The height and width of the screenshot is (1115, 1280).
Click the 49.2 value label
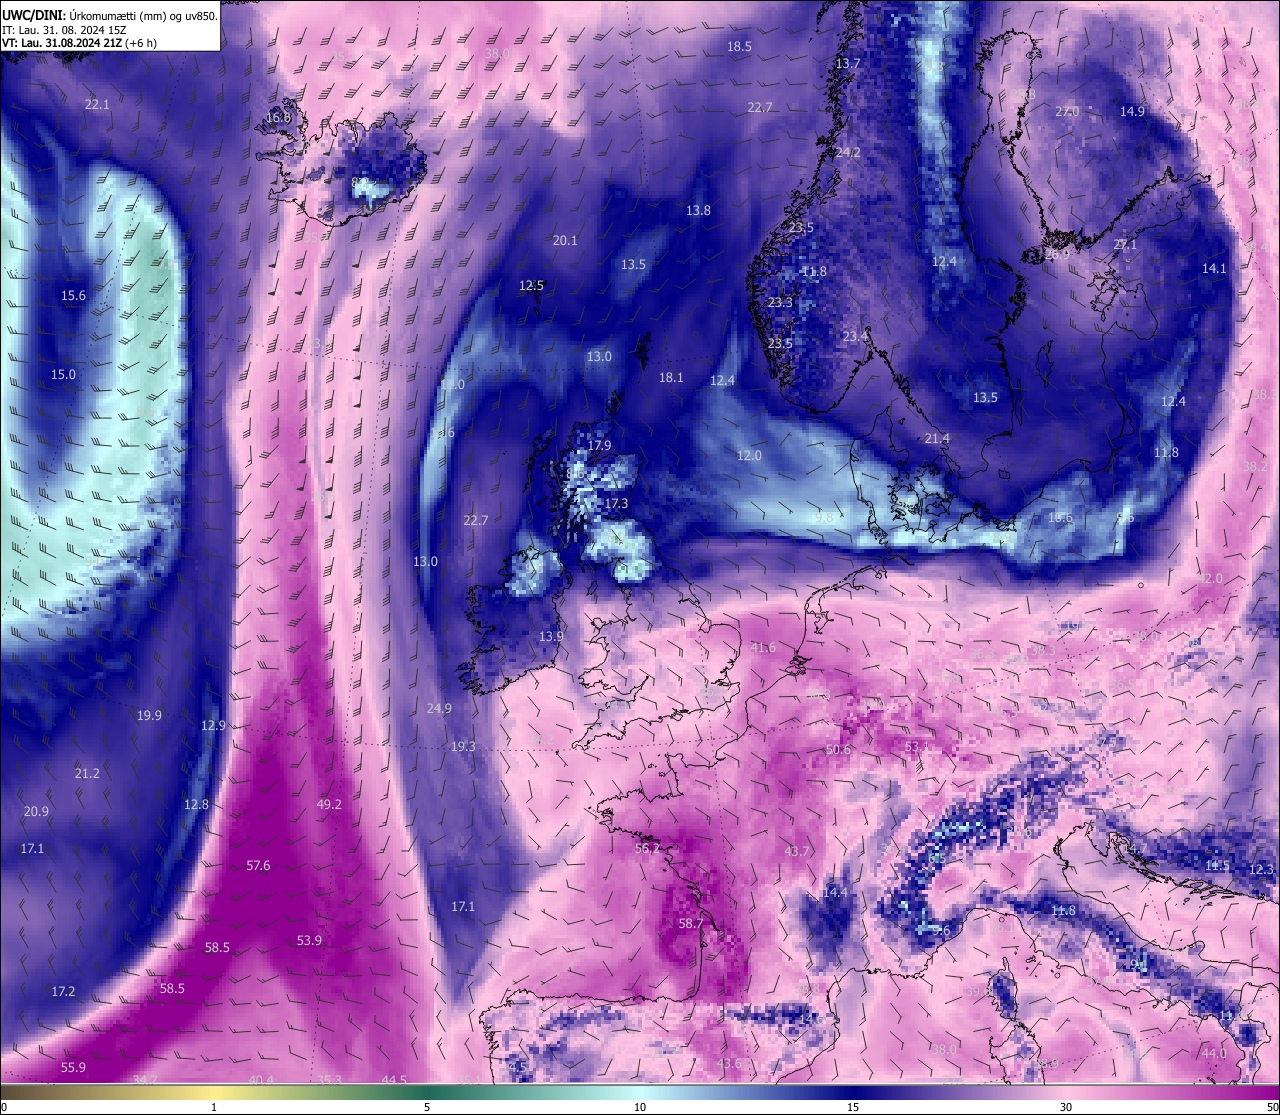click(x=329, y=805)
